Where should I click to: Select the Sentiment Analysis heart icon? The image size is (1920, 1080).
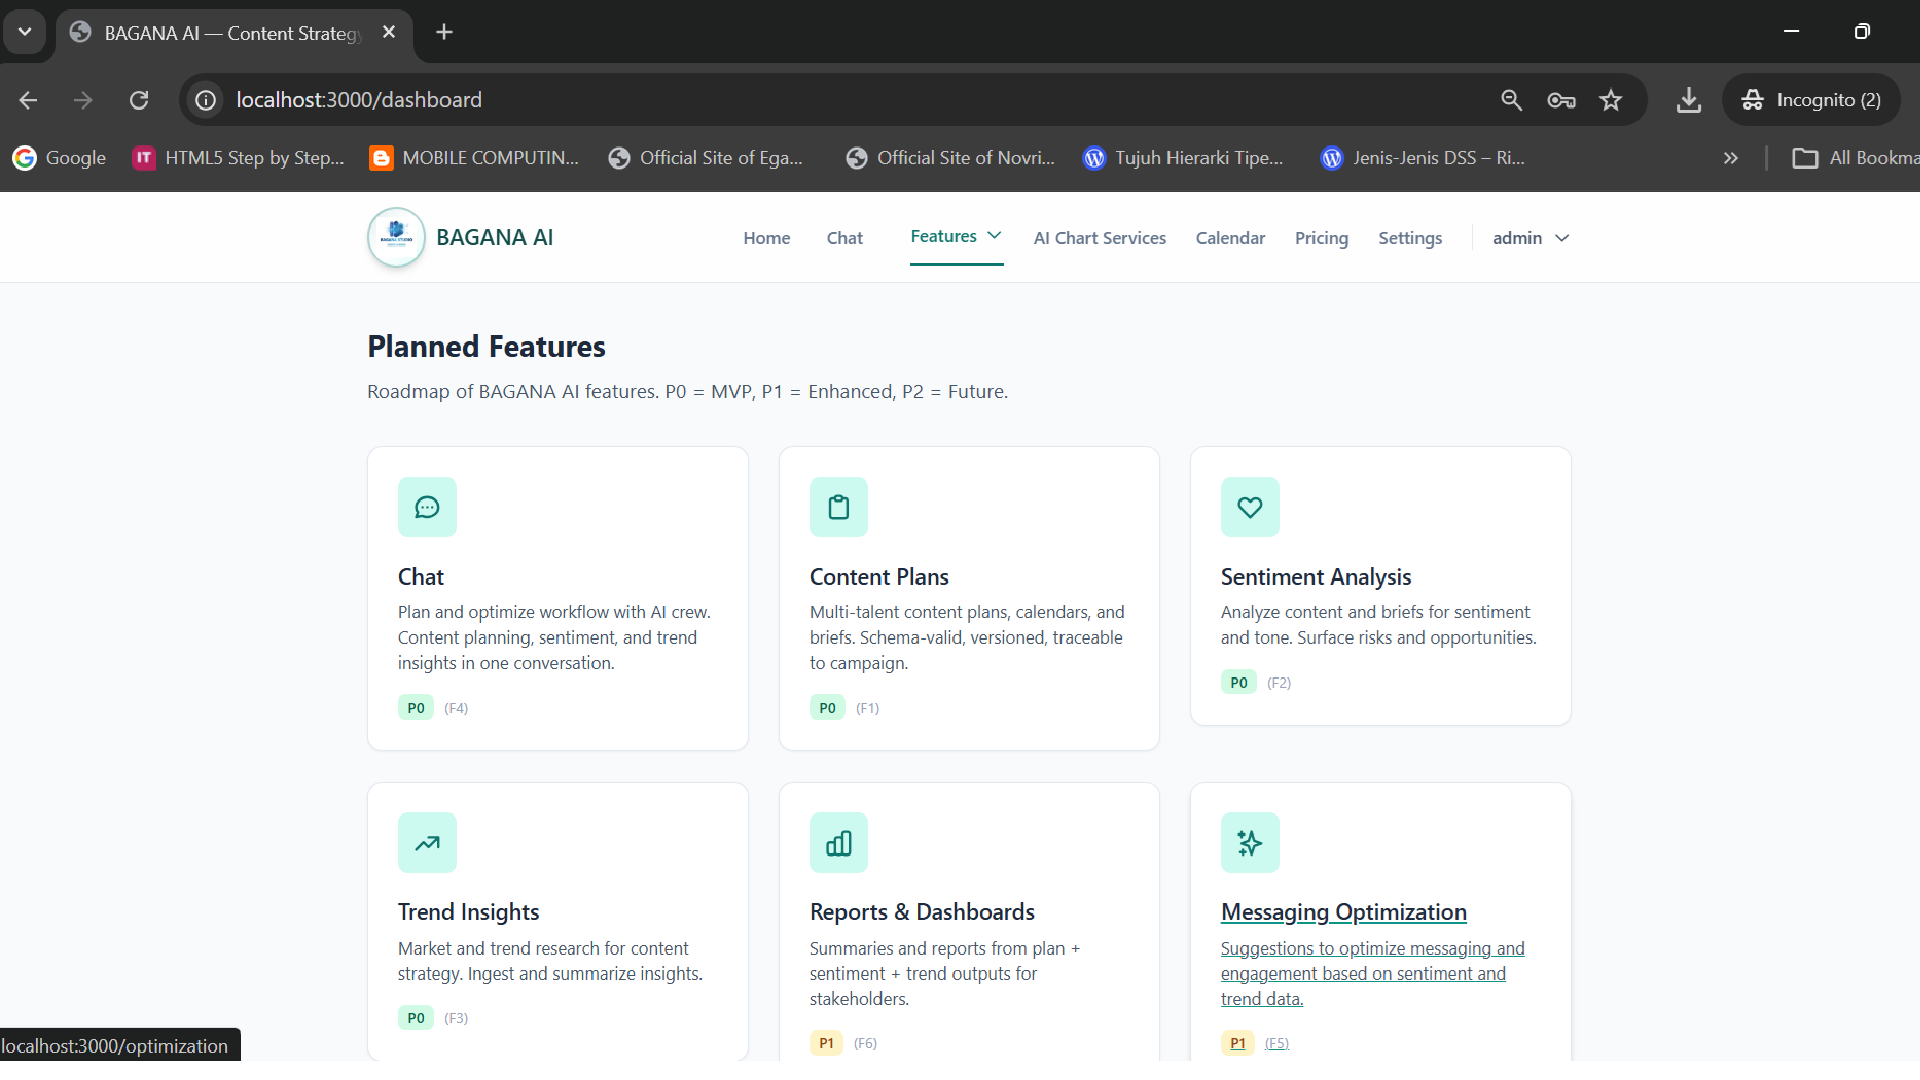[x=1249, y=507]
